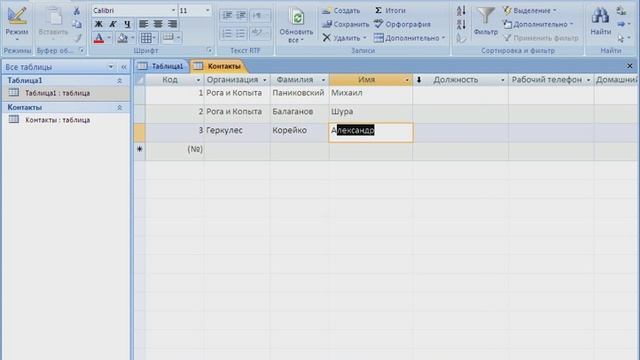Run spell check via Орфография
Screen dimensions: 640x360
402,24
